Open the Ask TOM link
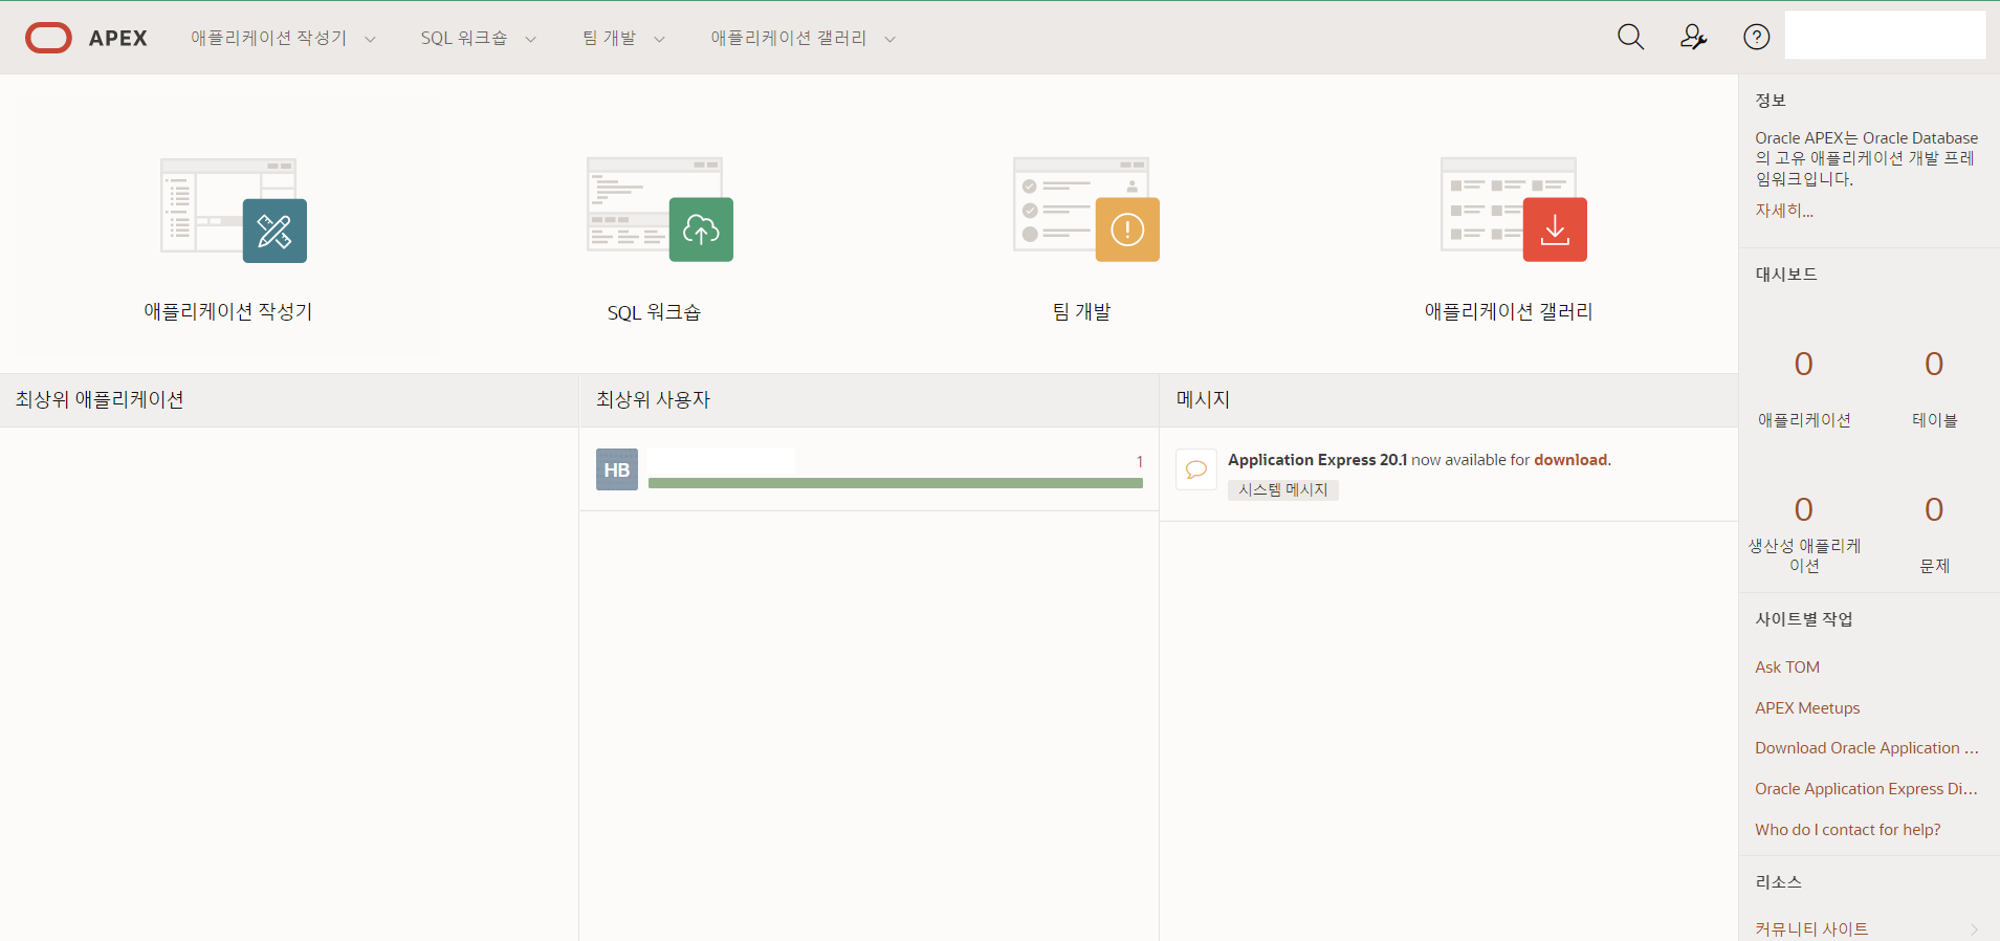Viewport: 2000px width, 941px height. 1787,667
